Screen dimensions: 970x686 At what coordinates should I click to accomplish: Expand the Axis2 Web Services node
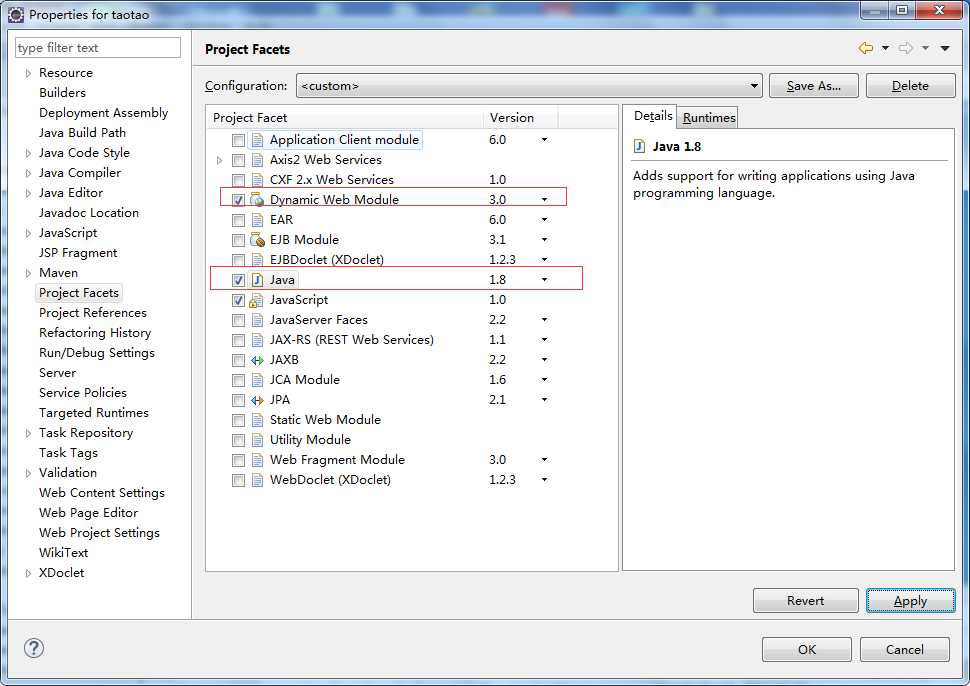pos(220,160)
